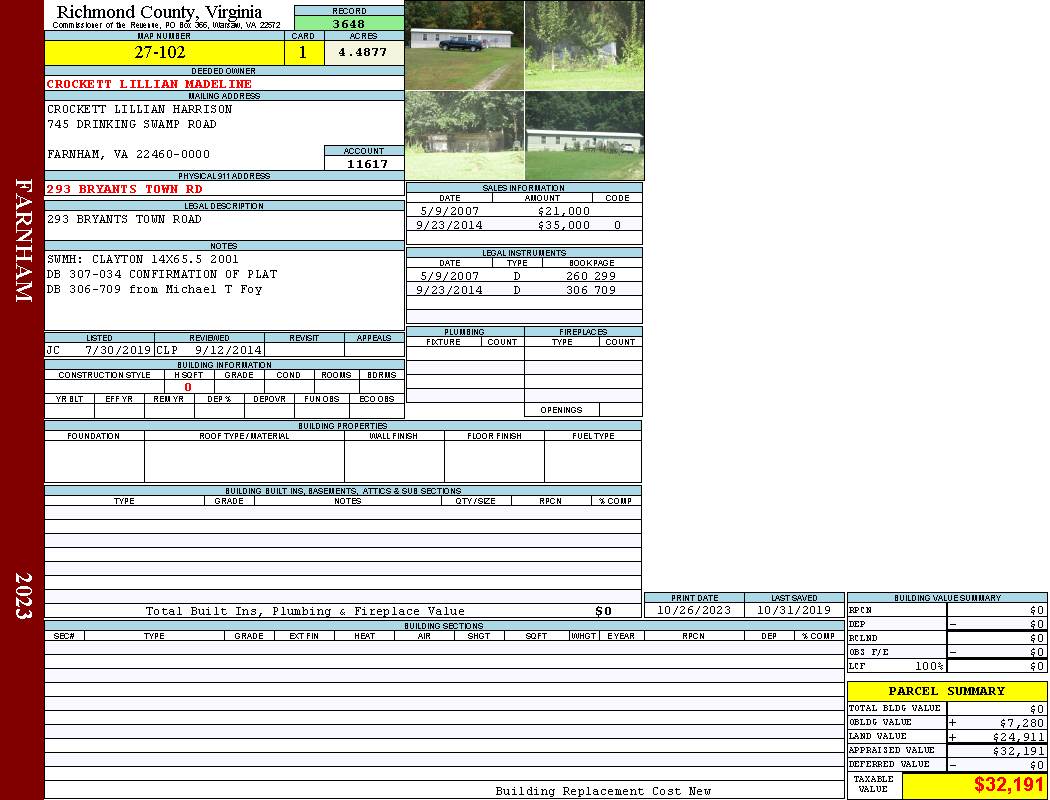Click the account number 11617
1050x800 pixels.
coord(364,163)
